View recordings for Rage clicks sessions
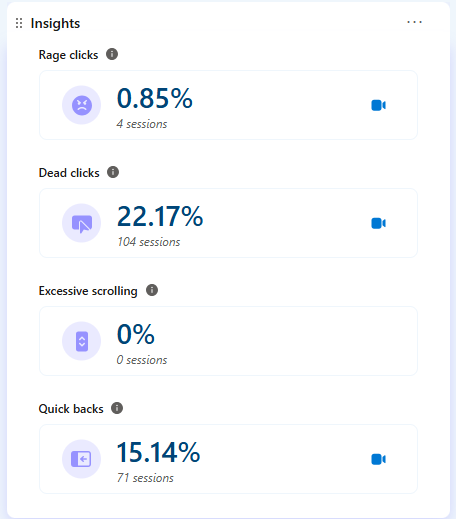The image size is (456, 519). point(379,105)
